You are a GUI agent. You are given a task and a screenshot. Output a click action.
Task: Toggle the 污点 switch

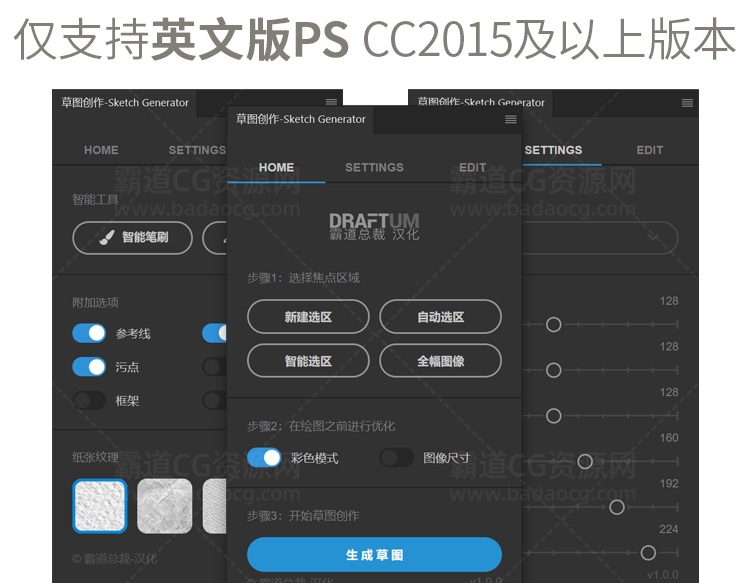(x=89, y=367)
